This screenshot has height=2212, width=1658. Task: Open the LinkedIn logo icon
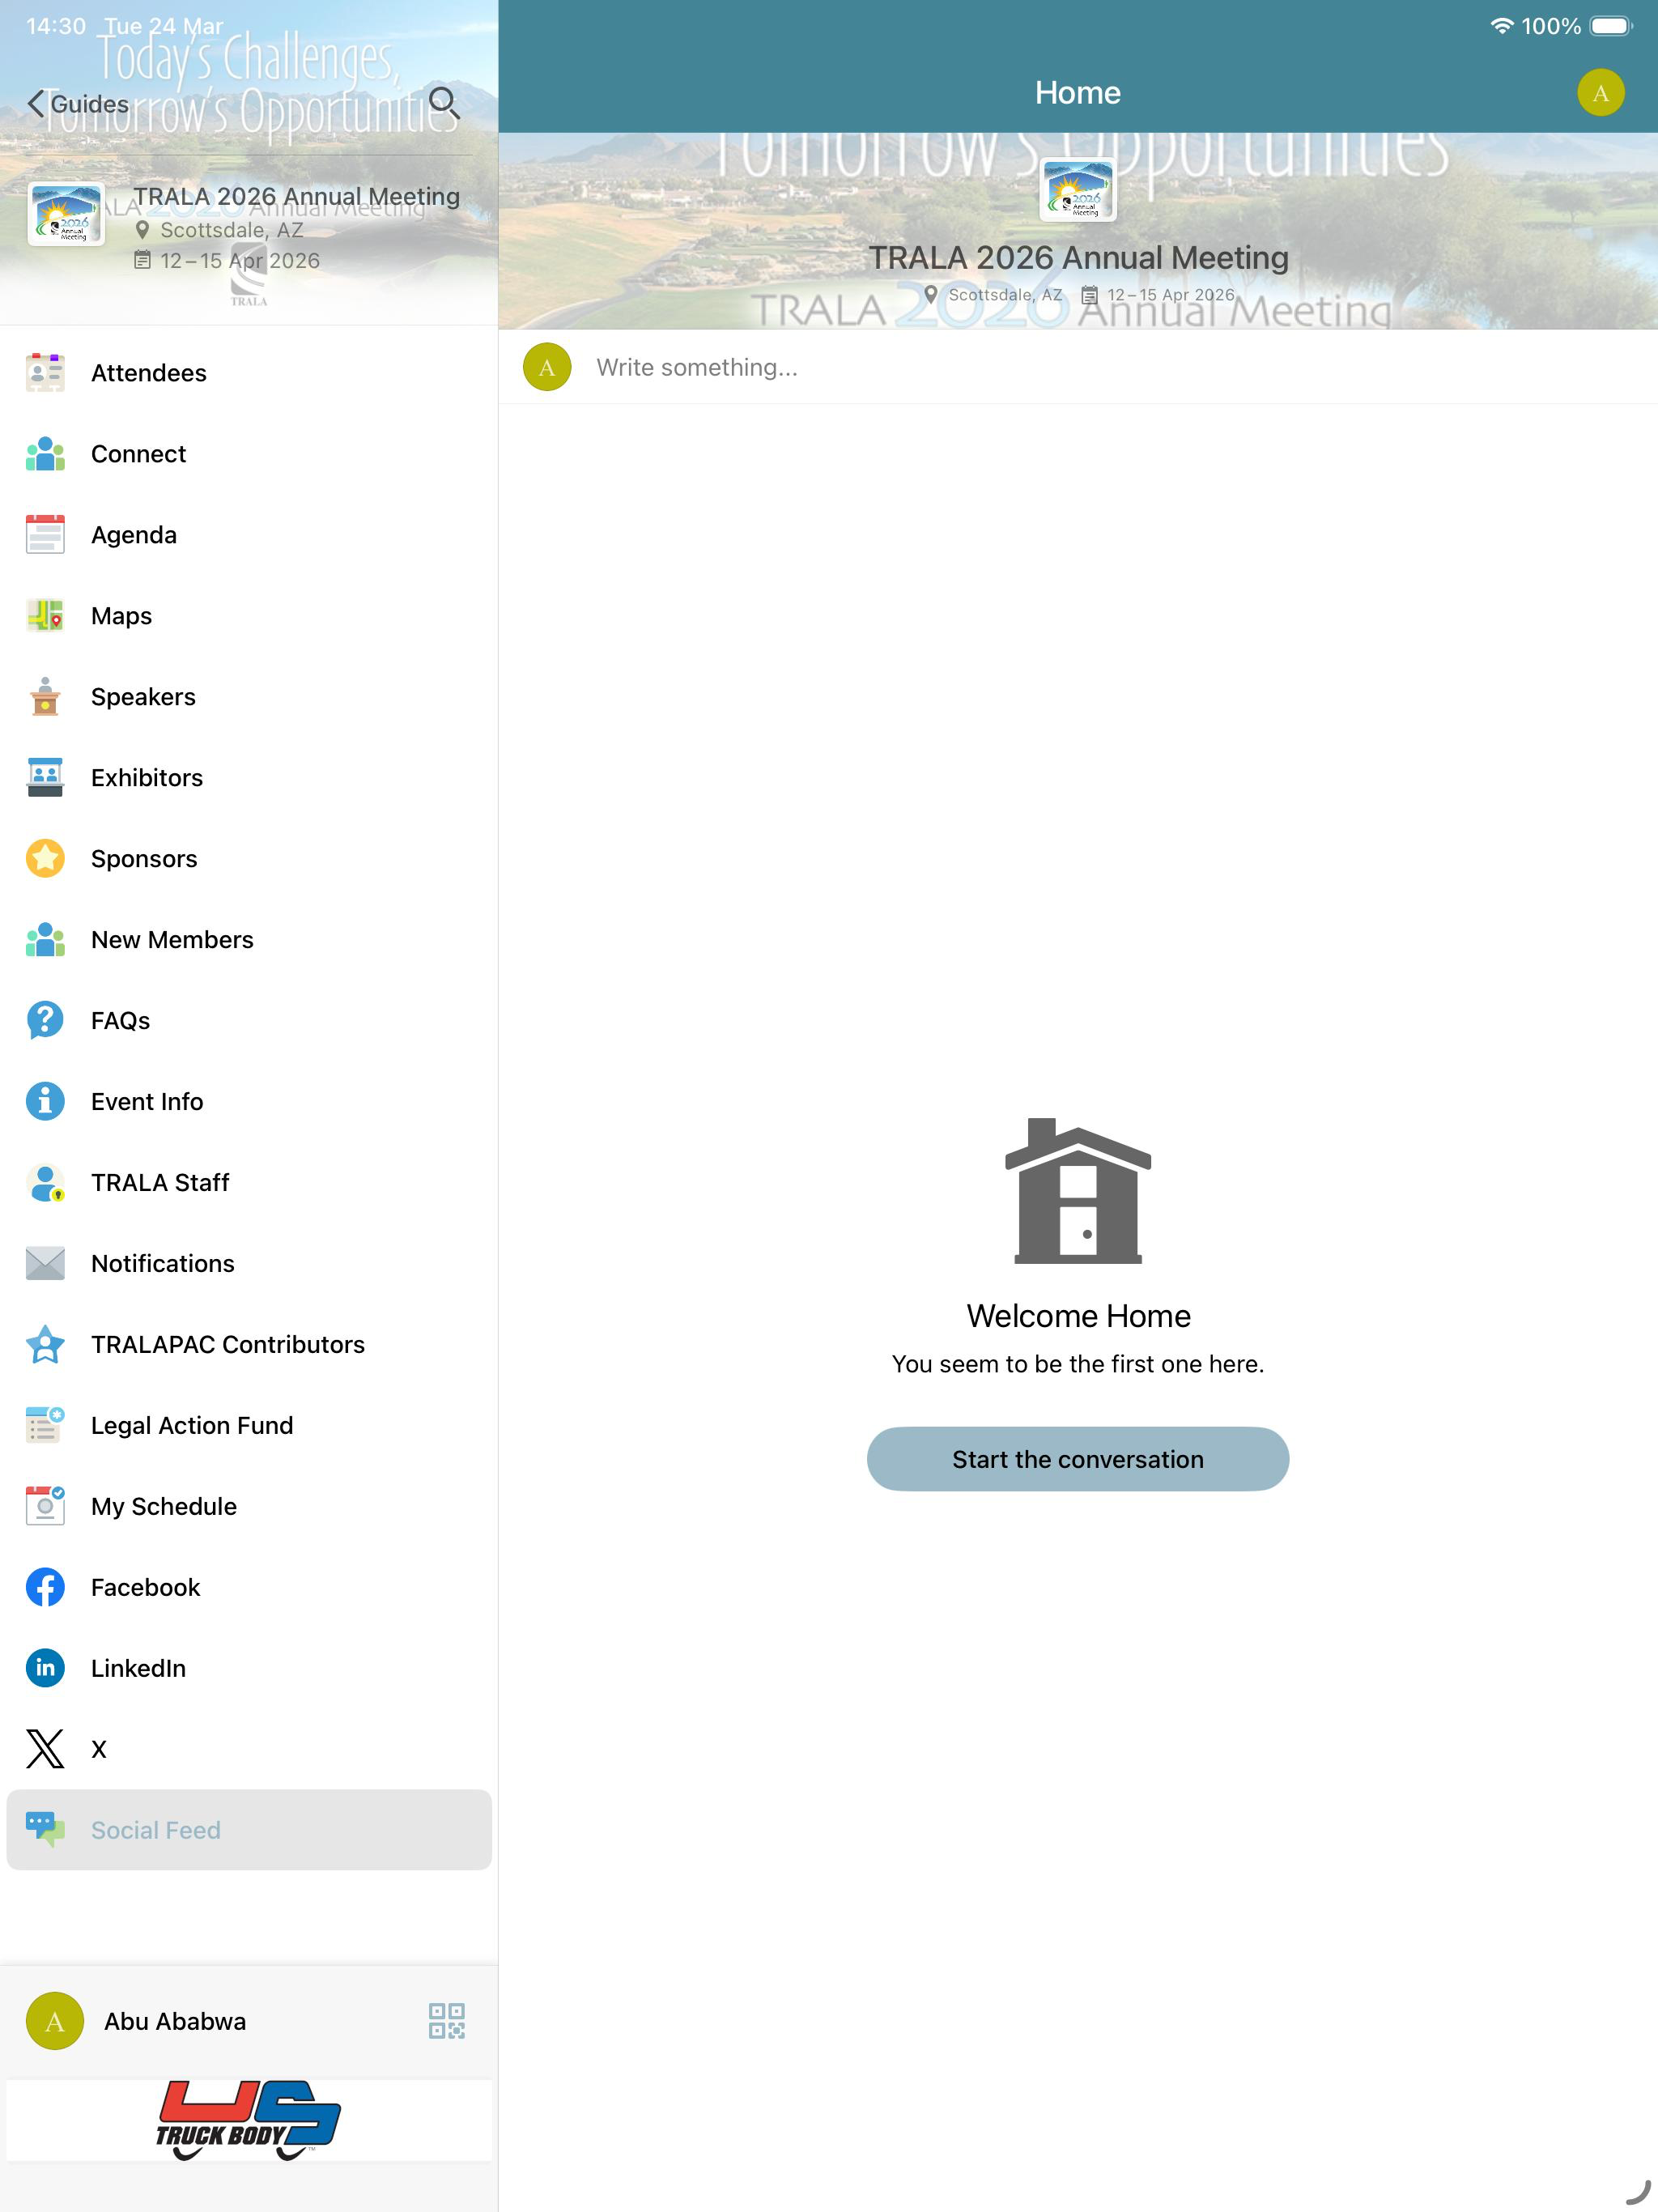45,1669
